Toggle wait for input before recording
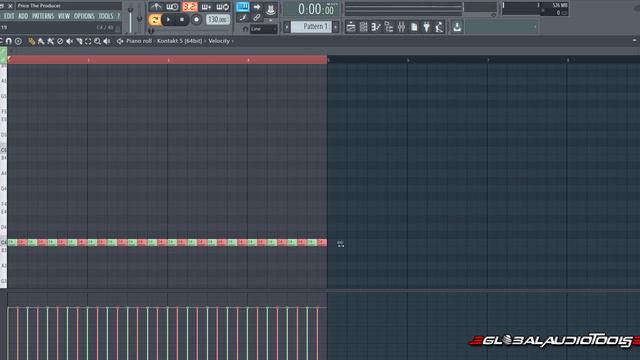Image resolution: width=640 pixels, height=360 pixels. point(172,7)
